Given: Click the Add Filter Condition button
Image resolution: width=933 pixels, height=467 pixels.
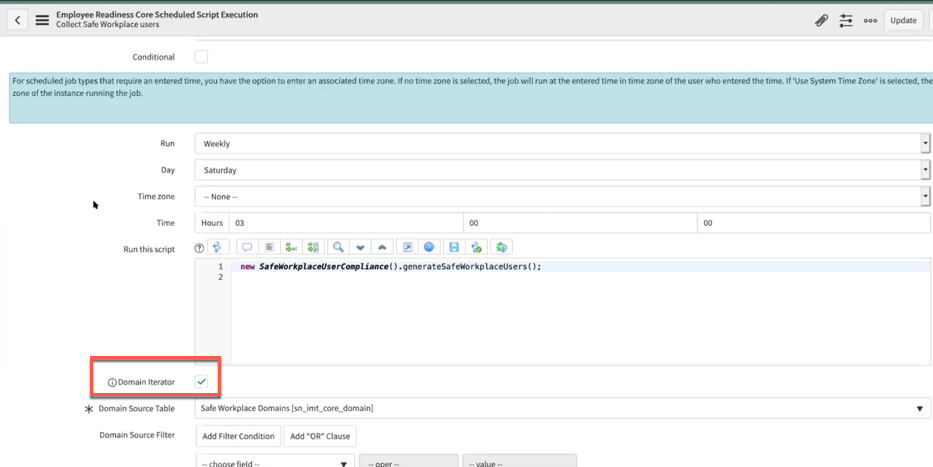Looking at the screenshot, I should coord(238,436).
